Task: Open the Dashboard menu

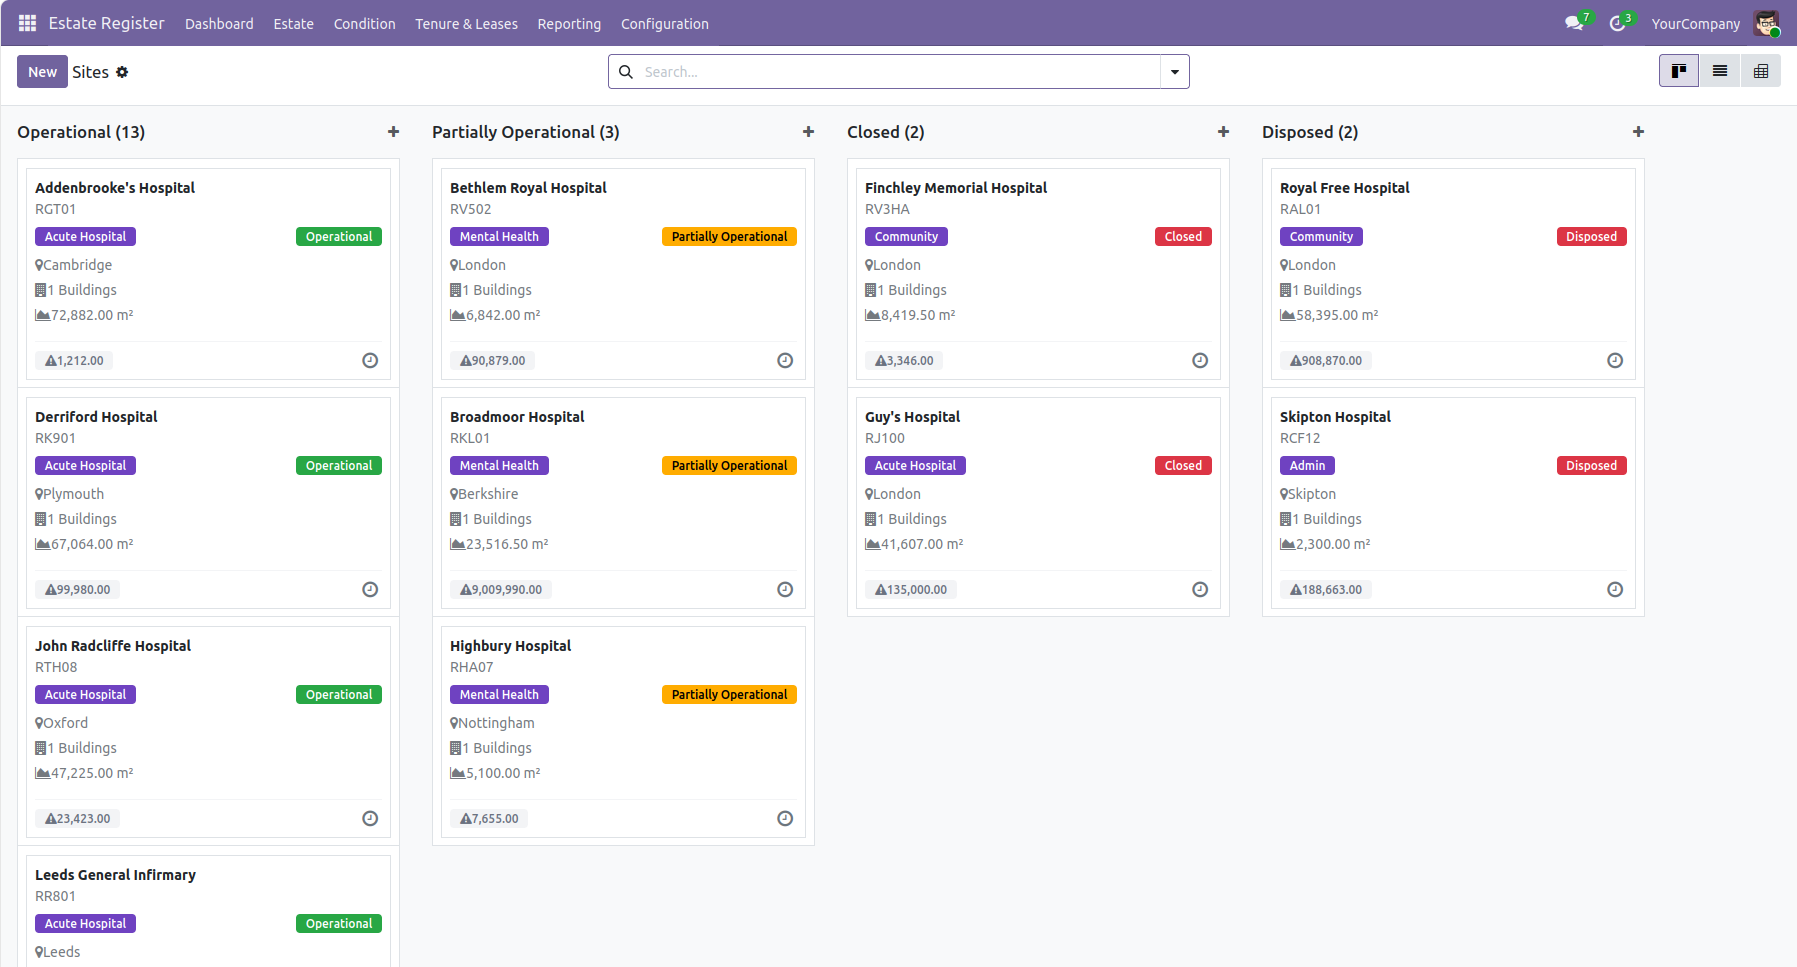Action: (x=219, y=24)
